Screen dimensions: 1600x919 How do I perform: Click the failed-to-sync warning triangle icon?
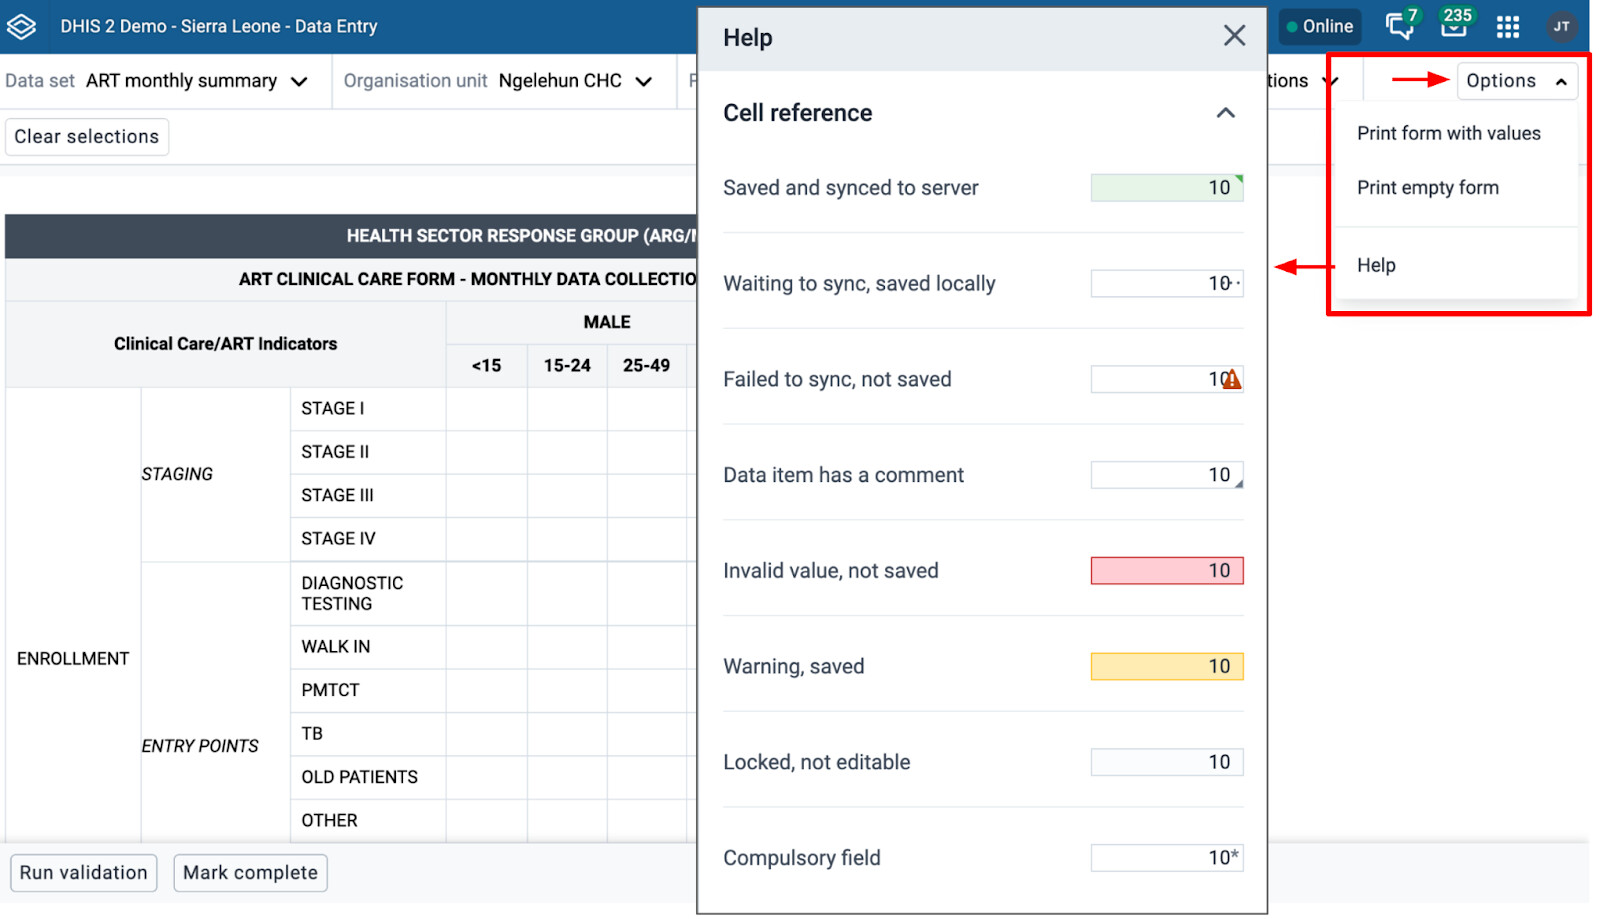(1232, 380)
